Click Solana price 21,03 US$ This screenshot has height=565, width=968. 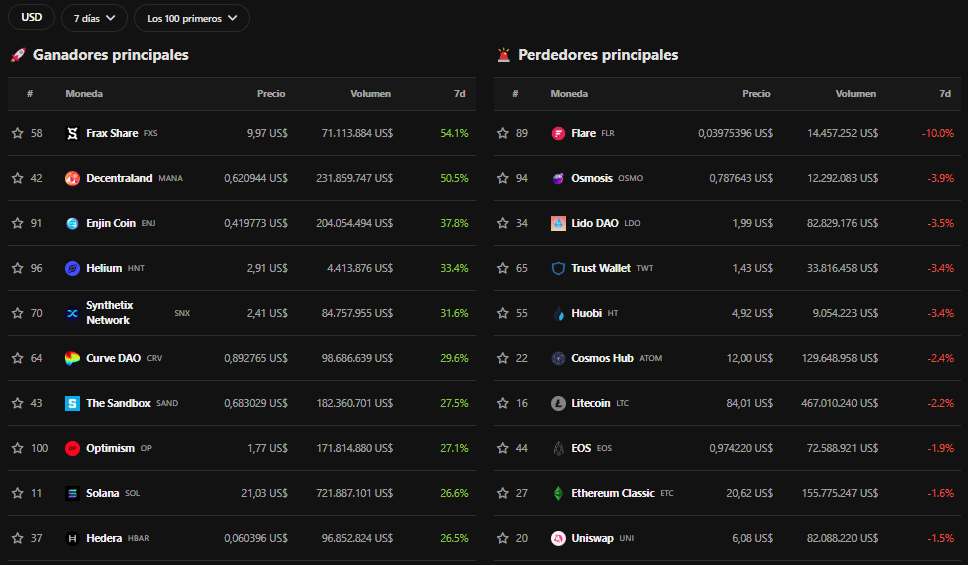(264, 493)
